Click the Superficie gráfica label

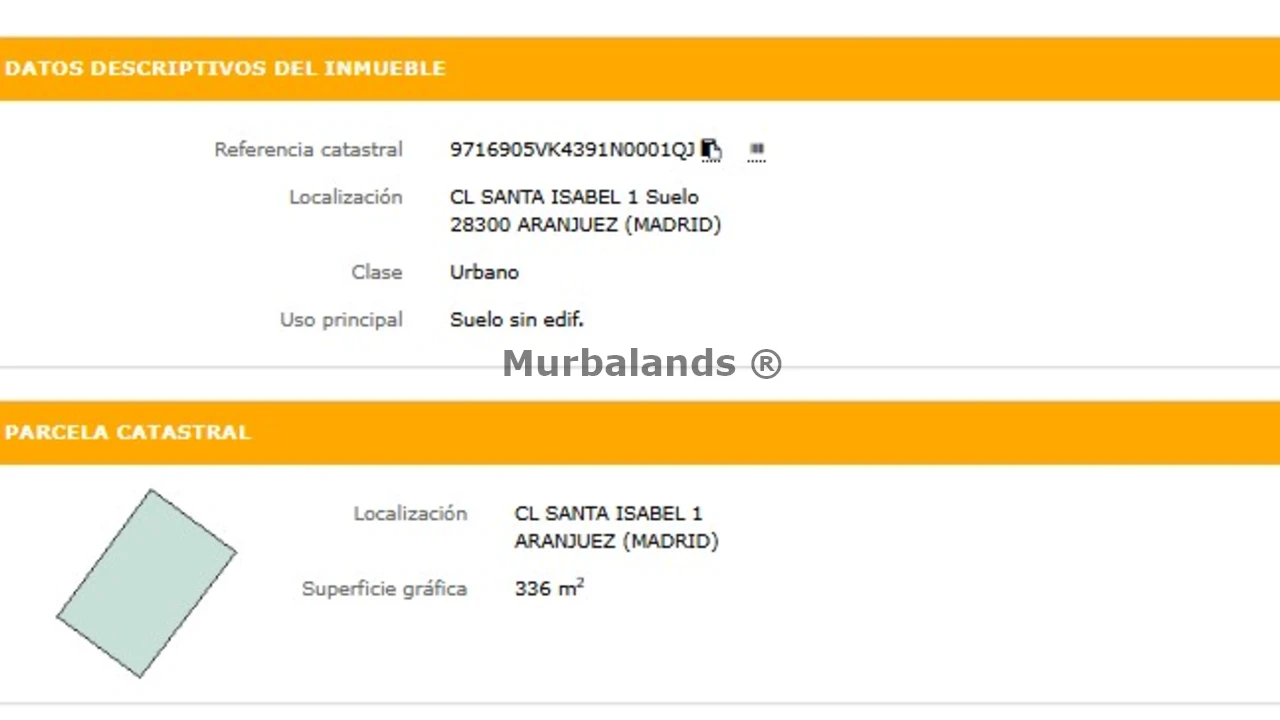click(x=384, y=589)
